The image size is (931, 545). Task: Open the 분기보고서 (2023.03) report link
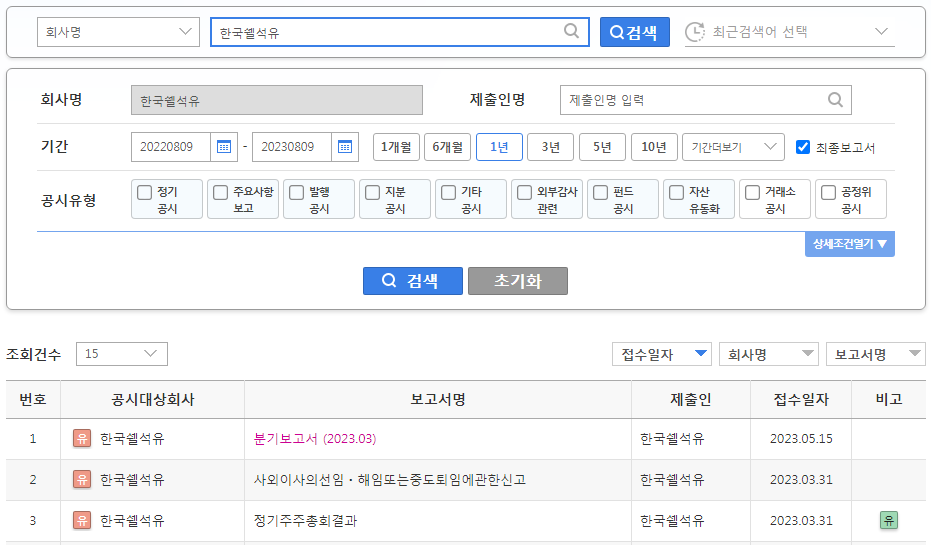tap(315, 439)
